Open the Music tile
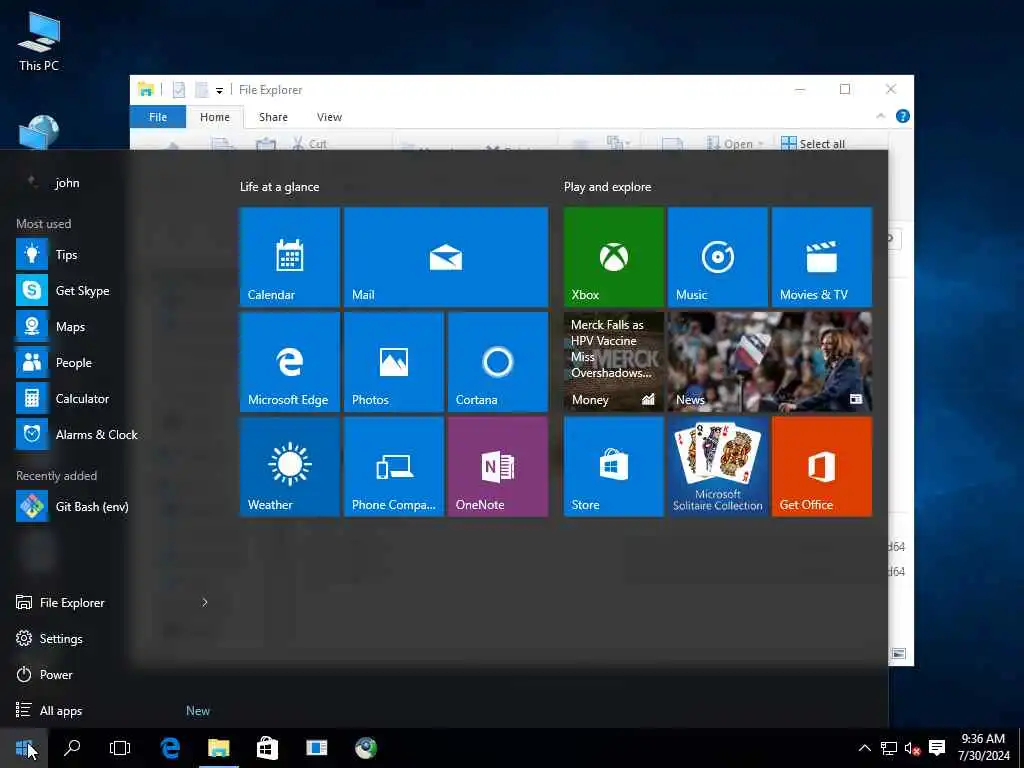Viewport: 1024px width, 768px height. click(717, 257)
